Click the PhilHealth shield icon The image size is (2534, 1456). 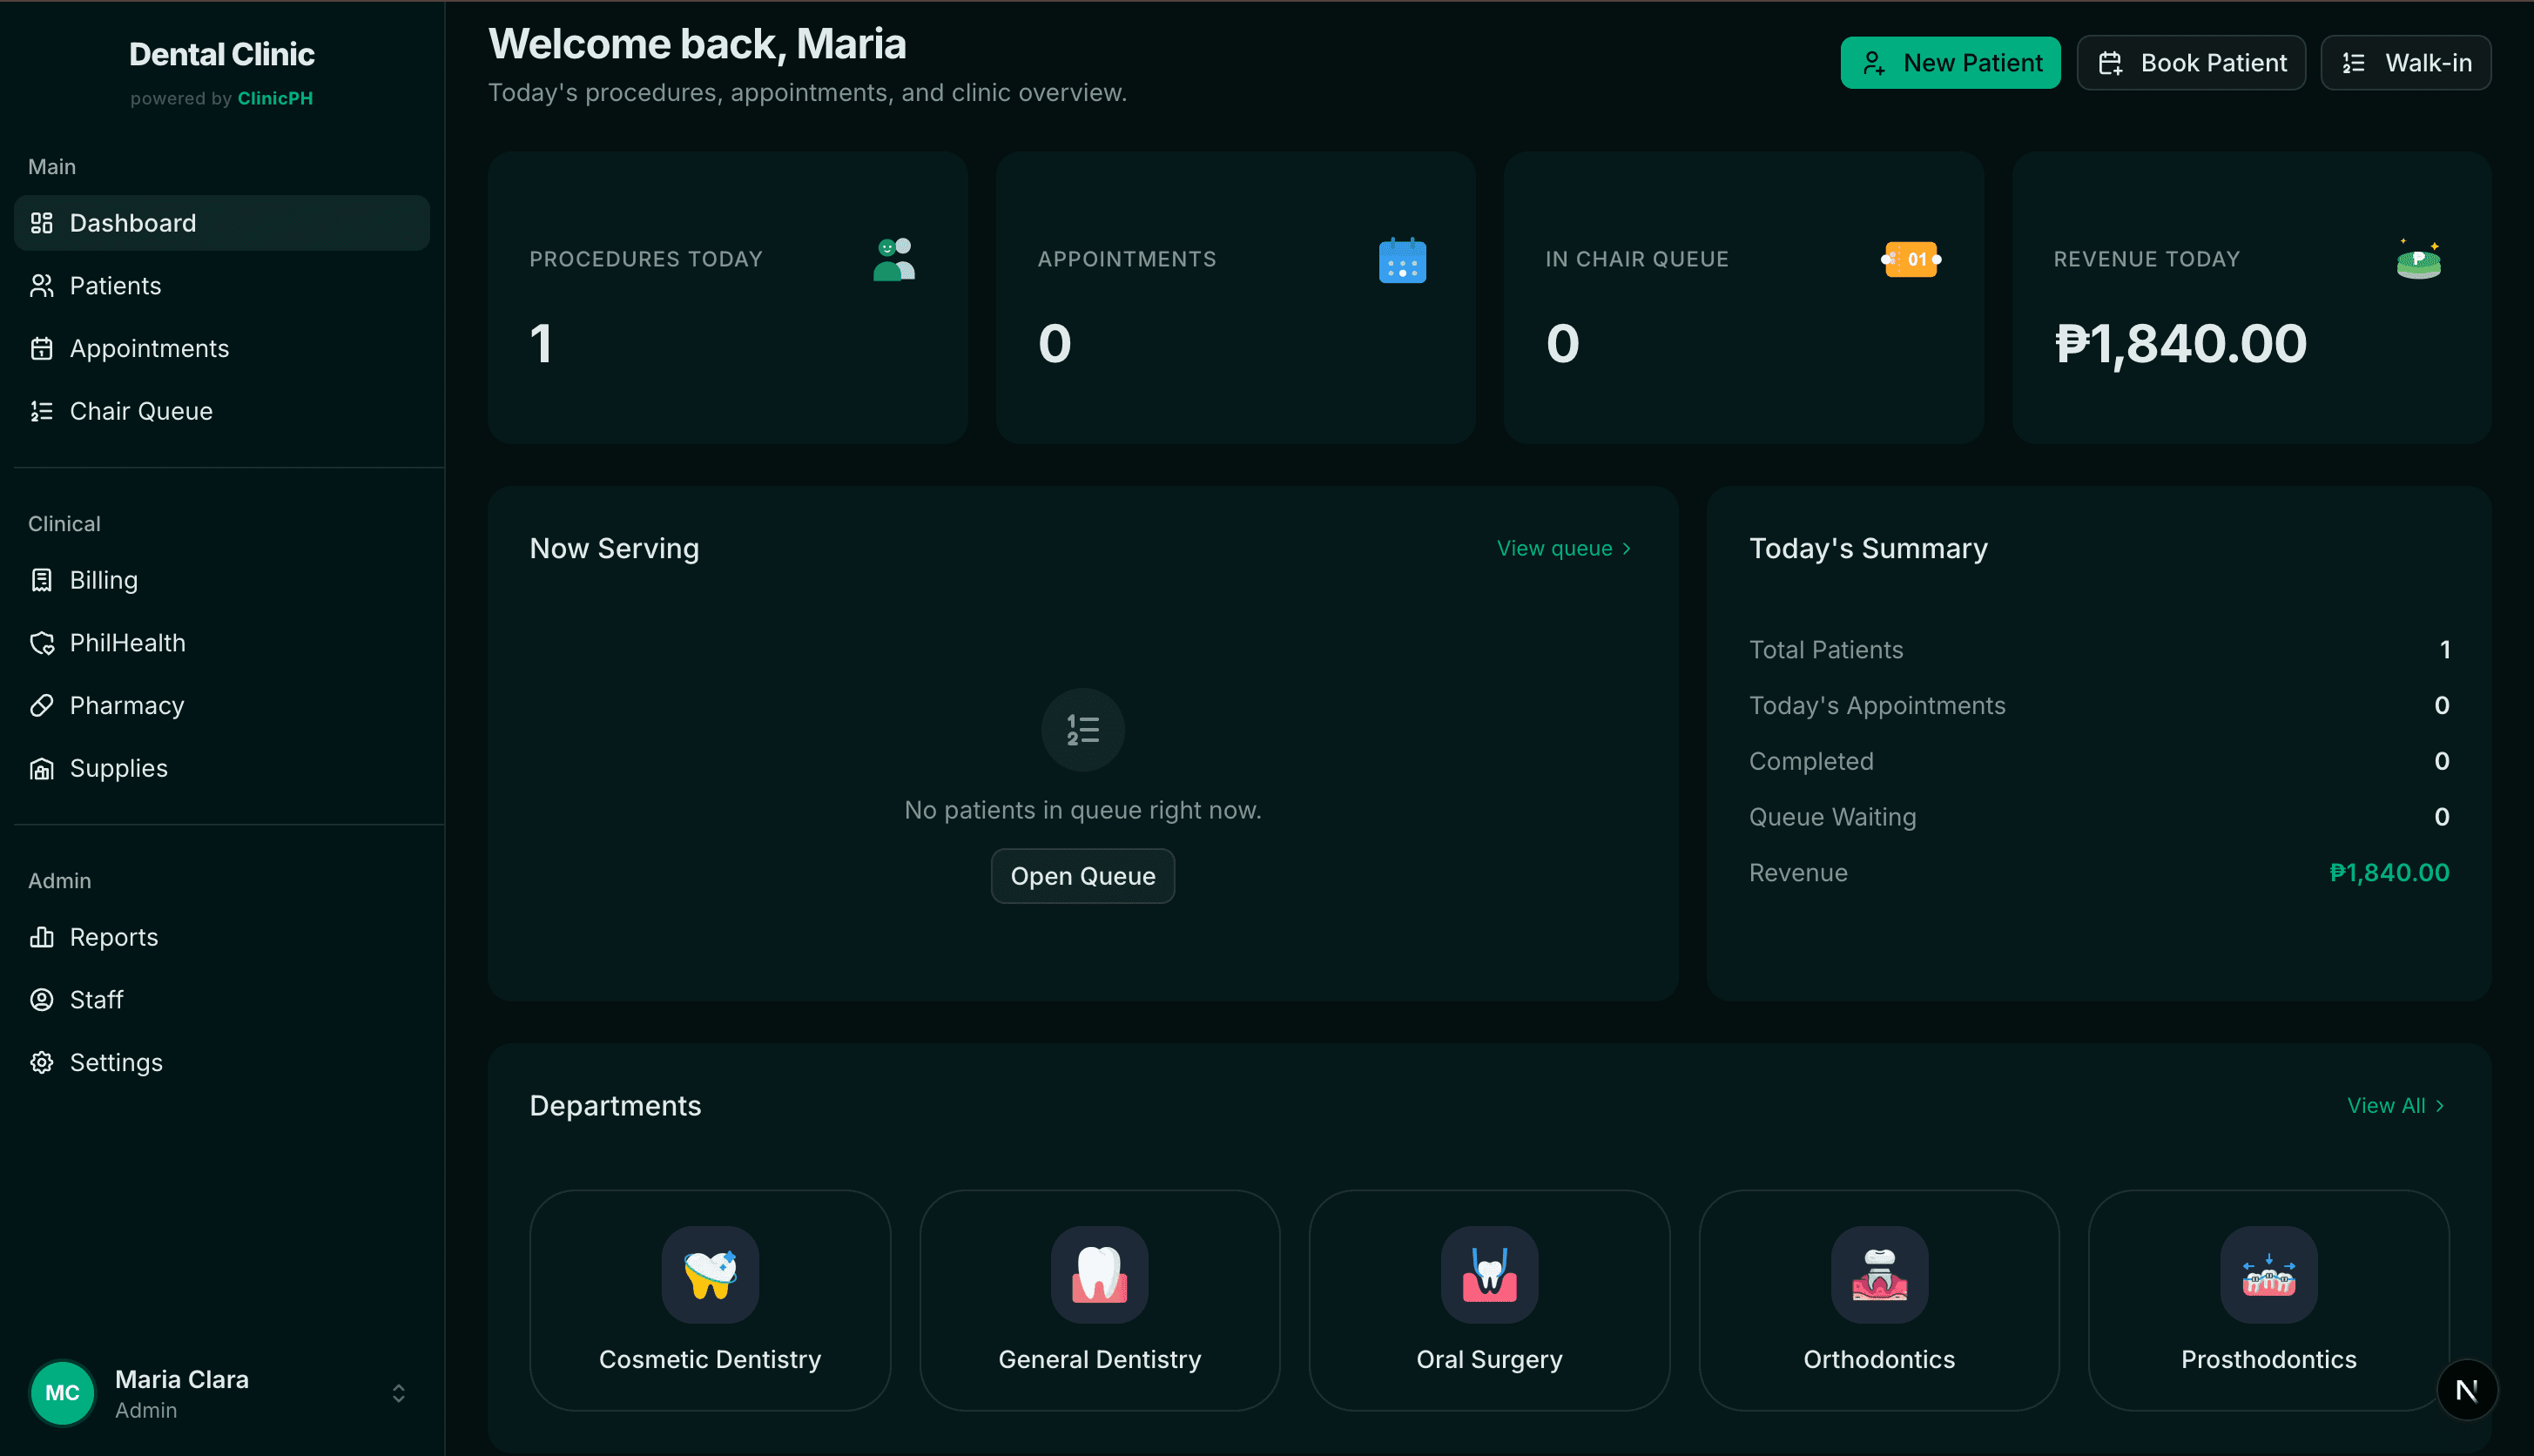pos(41,643)
